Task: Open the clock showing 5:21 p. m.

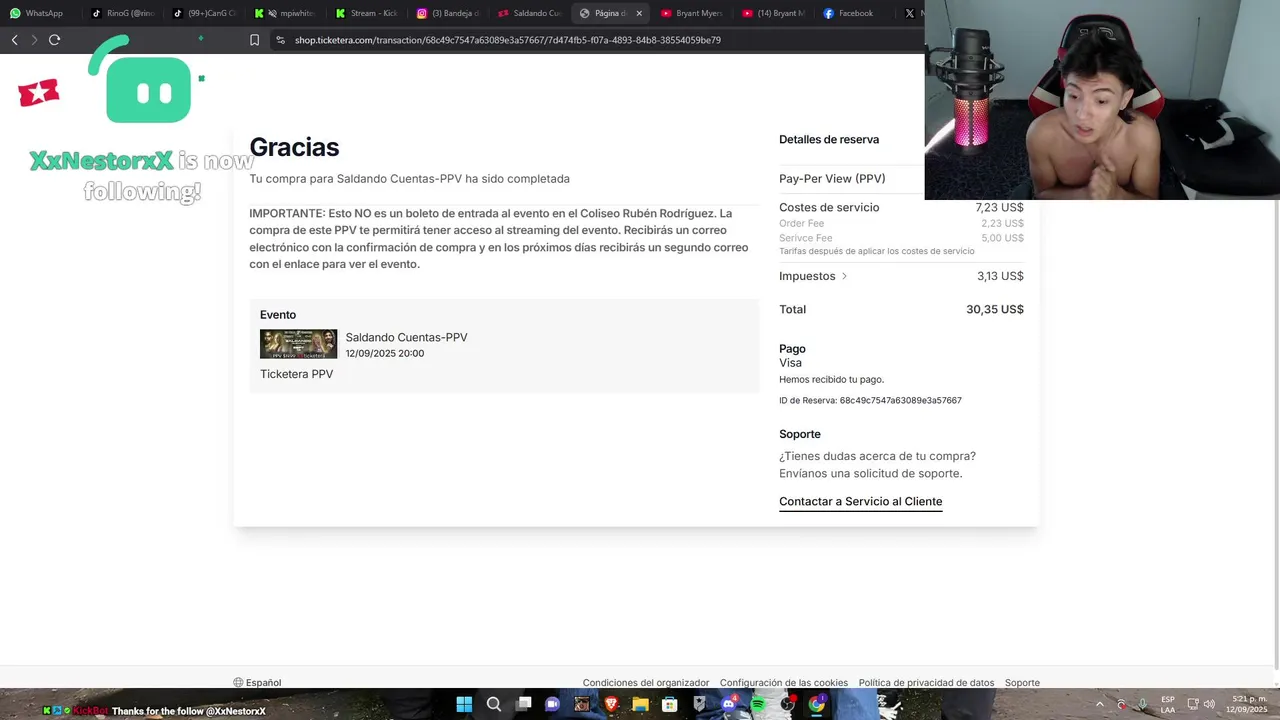Action: tap(1247, 704)
